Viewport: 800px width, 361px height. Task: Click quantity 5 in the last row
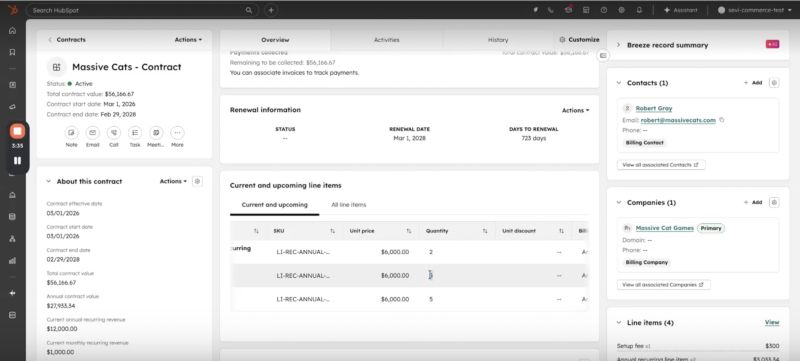click(x=431, y=299)
